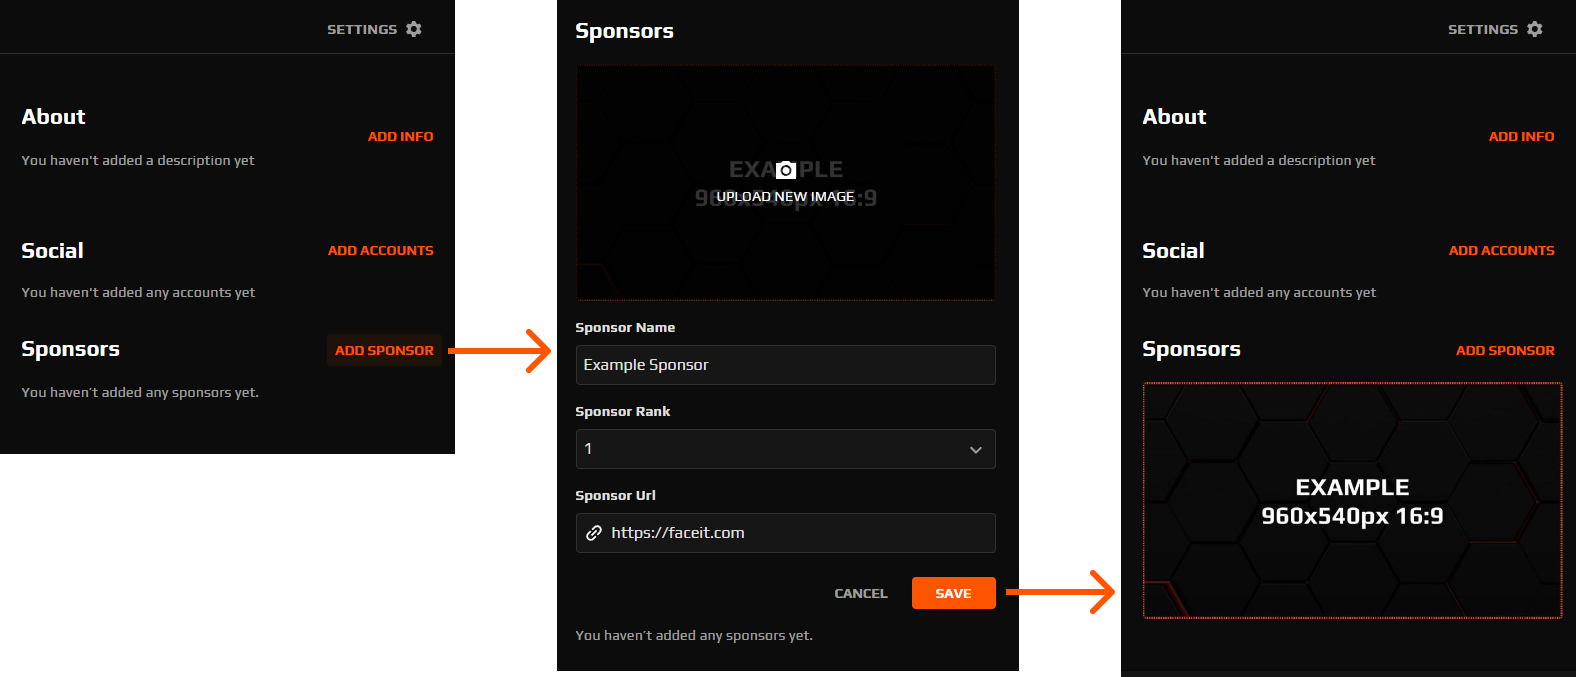Image resolution: width=1576 pixels, height=677 pixels.
Task: Expand the rank options list showing value 1
Action: (x=785, y=449)
